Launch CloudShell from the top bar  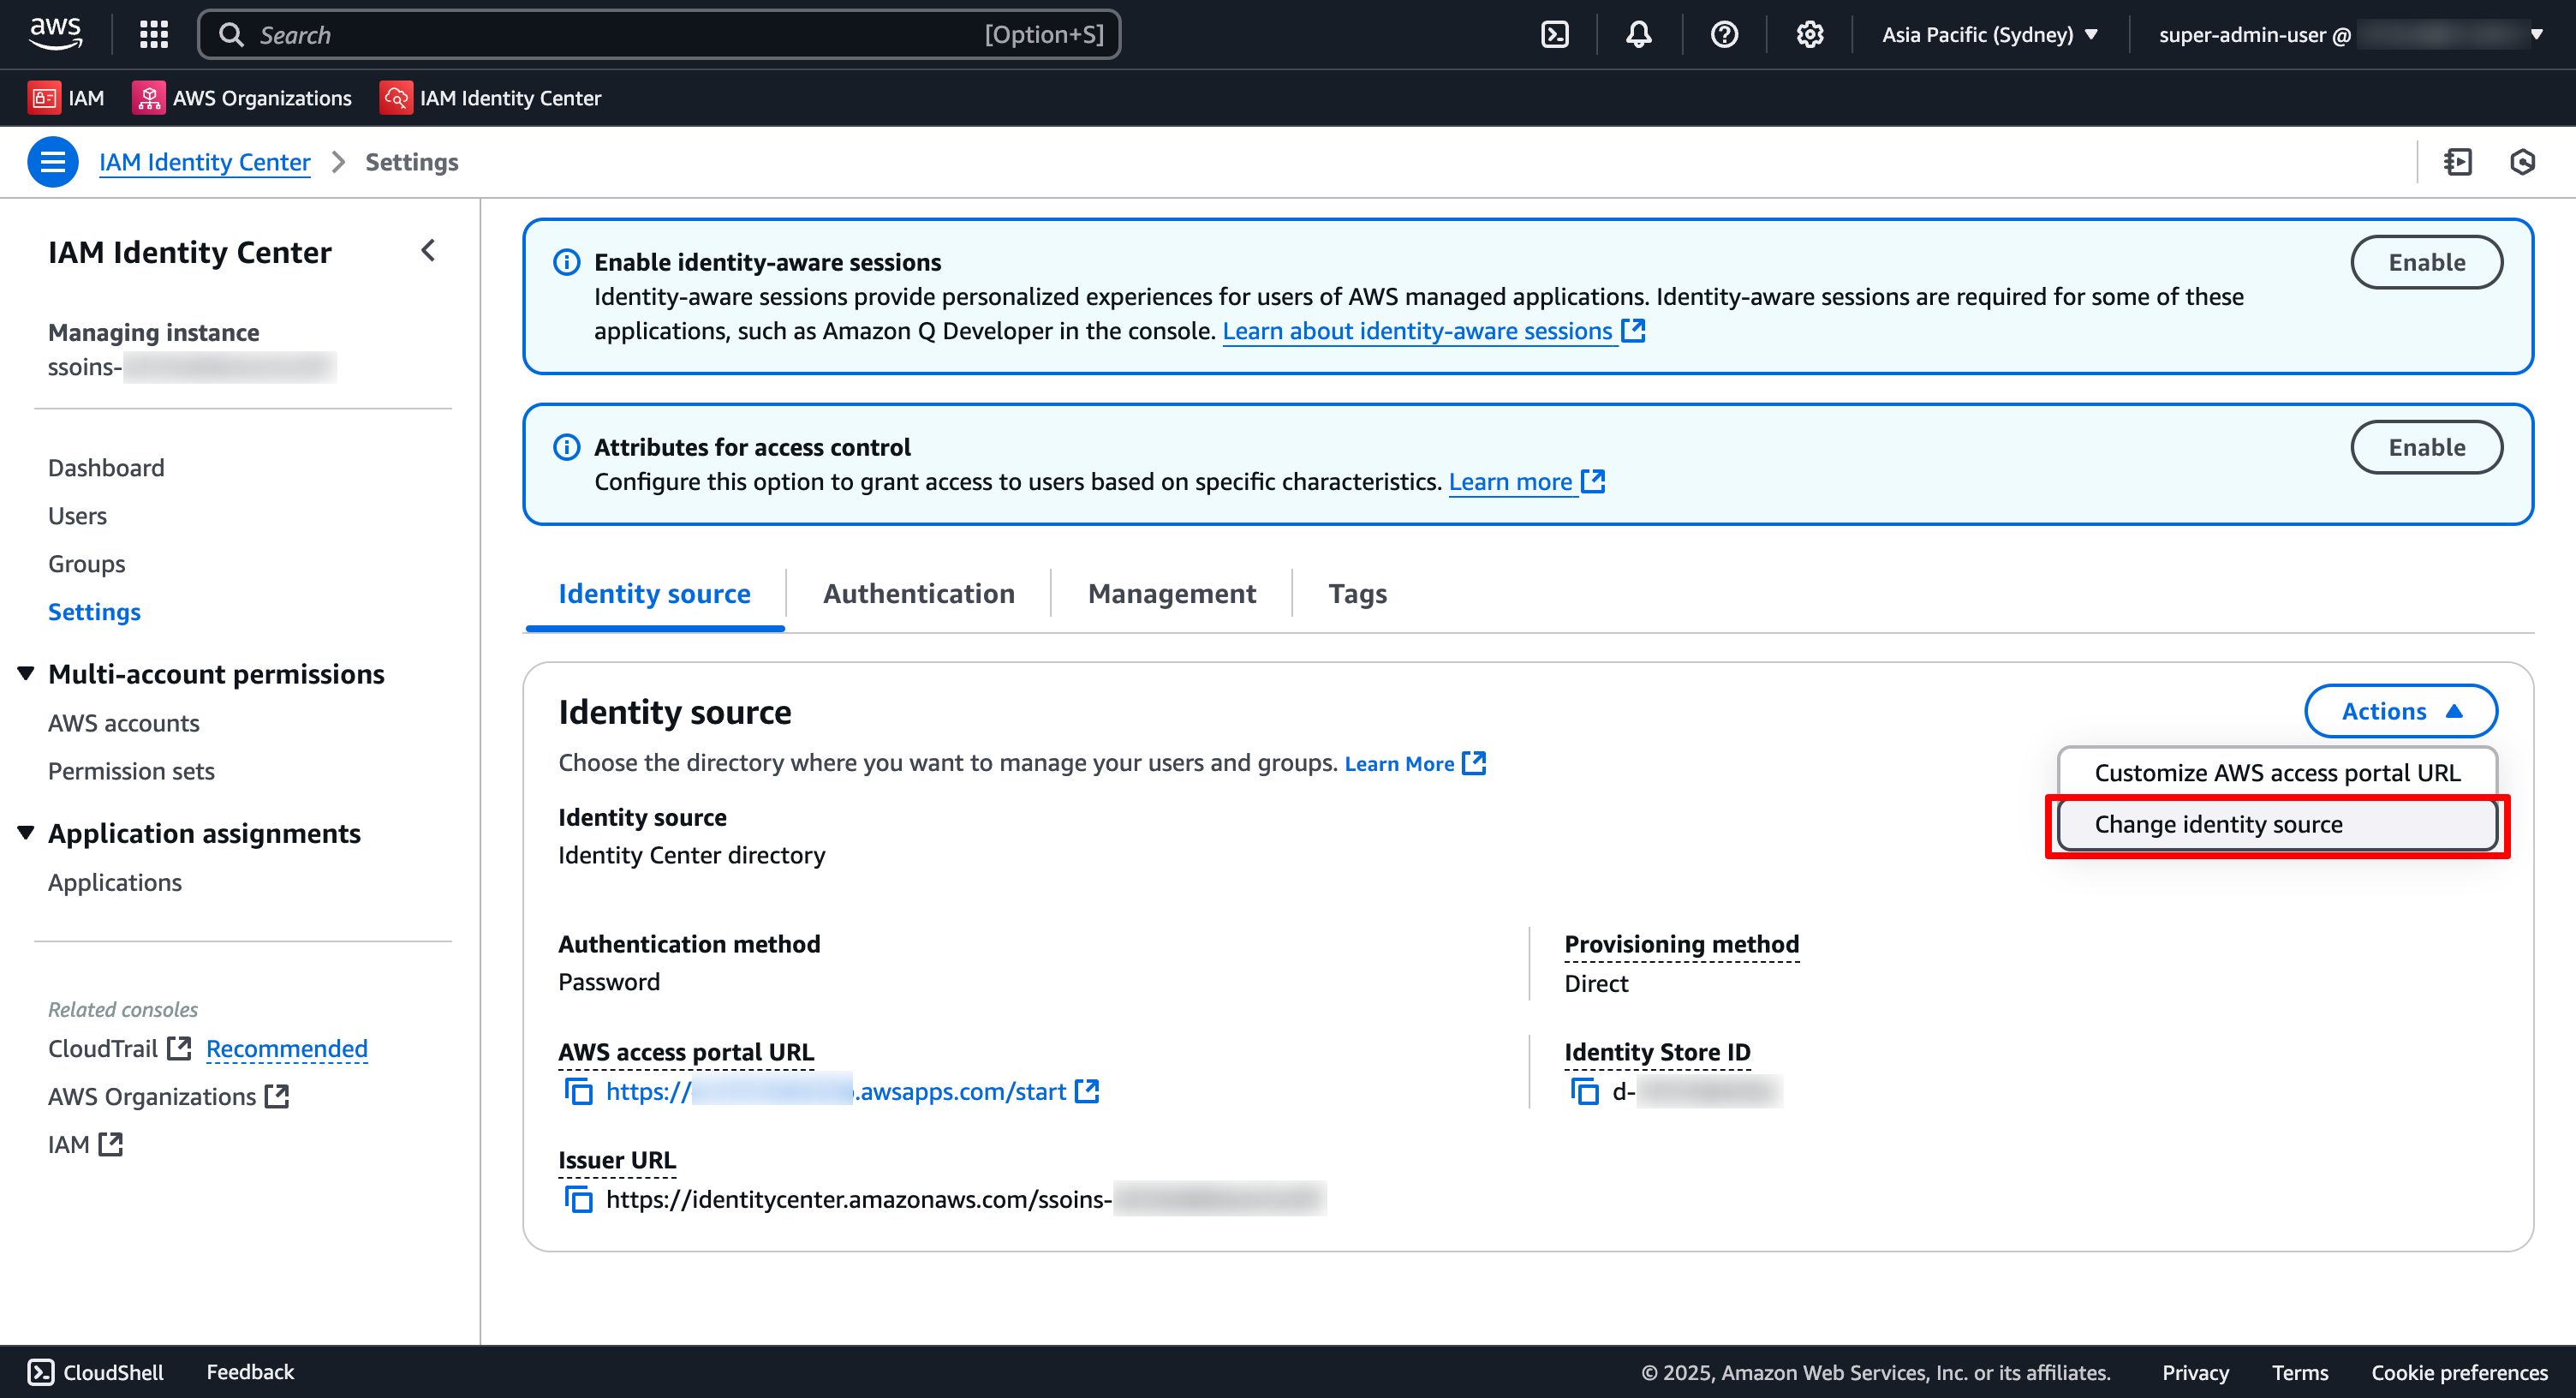1555,33
